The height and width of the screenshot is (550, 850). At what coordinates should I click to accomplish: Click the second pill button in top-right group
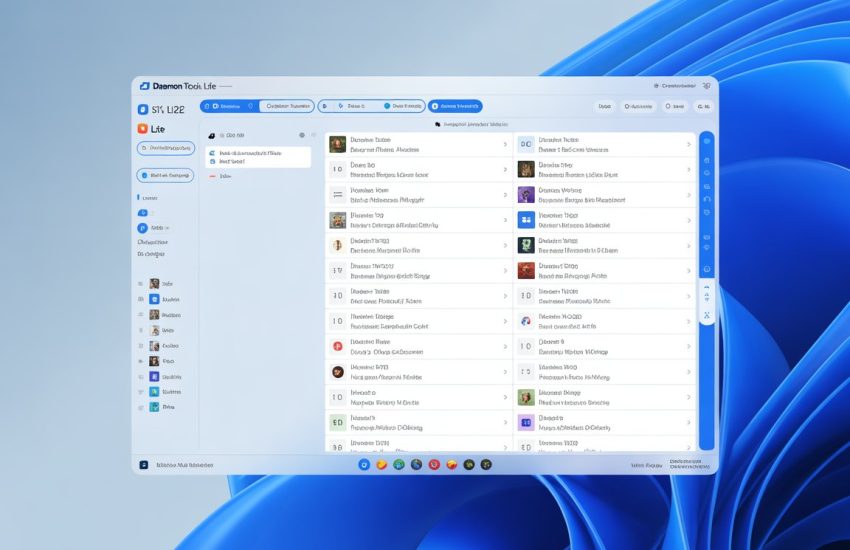[x=638, y=107]
